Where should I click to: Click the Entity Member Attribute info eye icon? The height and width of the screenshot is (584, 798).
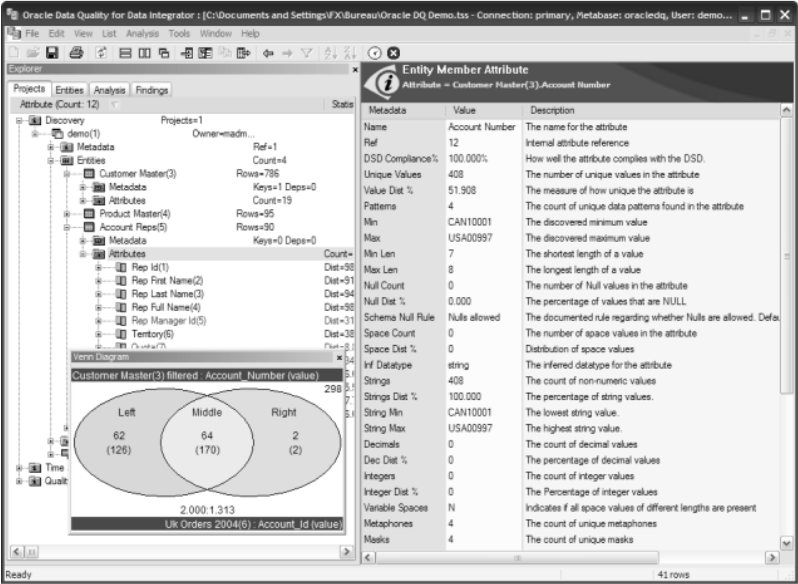click(x=382, y=82)
